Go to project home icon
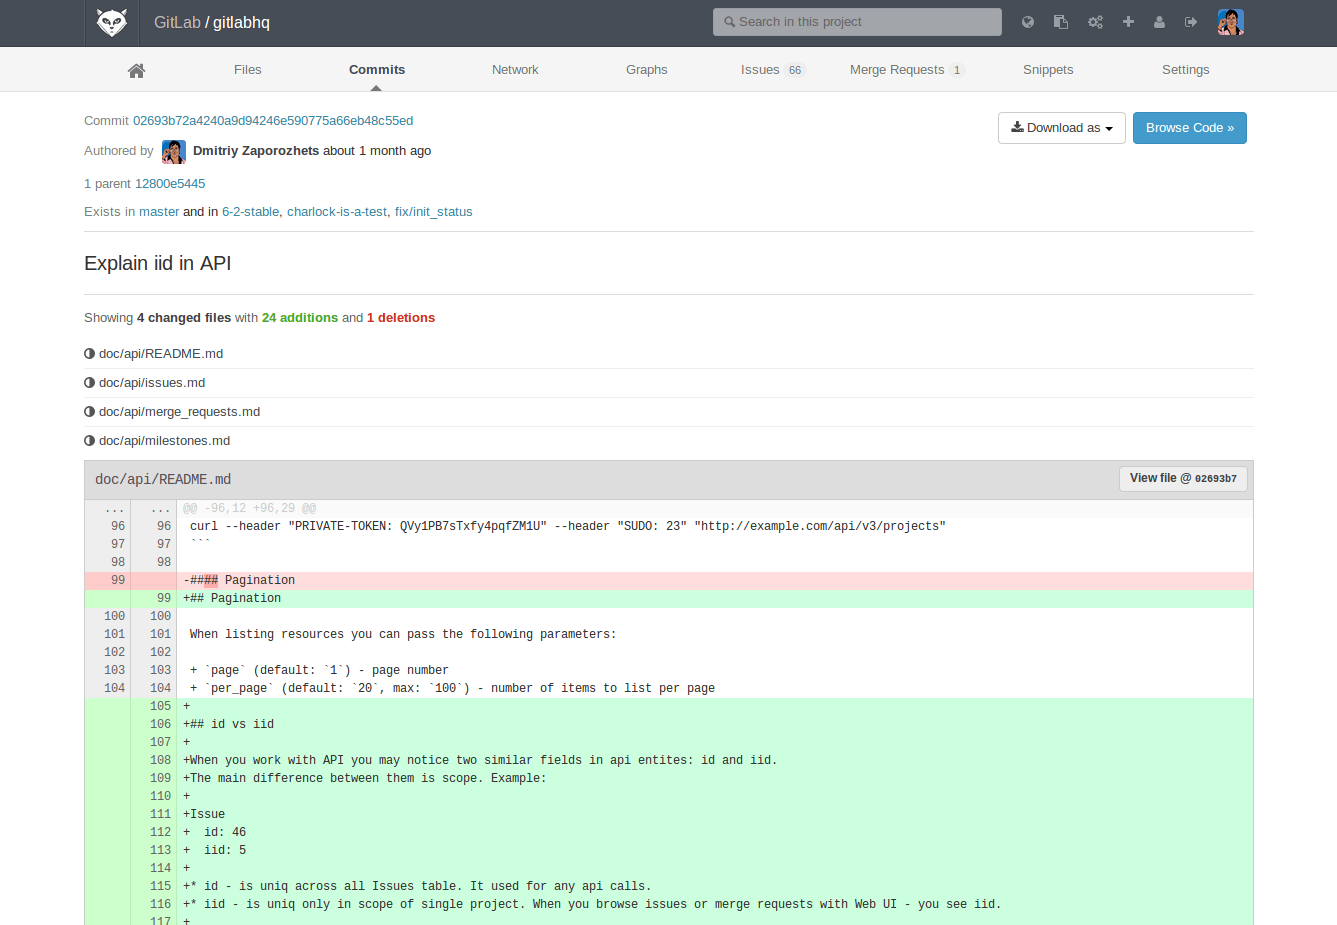The height and width of the screenshot is (925, 1337). [x=137, y=70]
